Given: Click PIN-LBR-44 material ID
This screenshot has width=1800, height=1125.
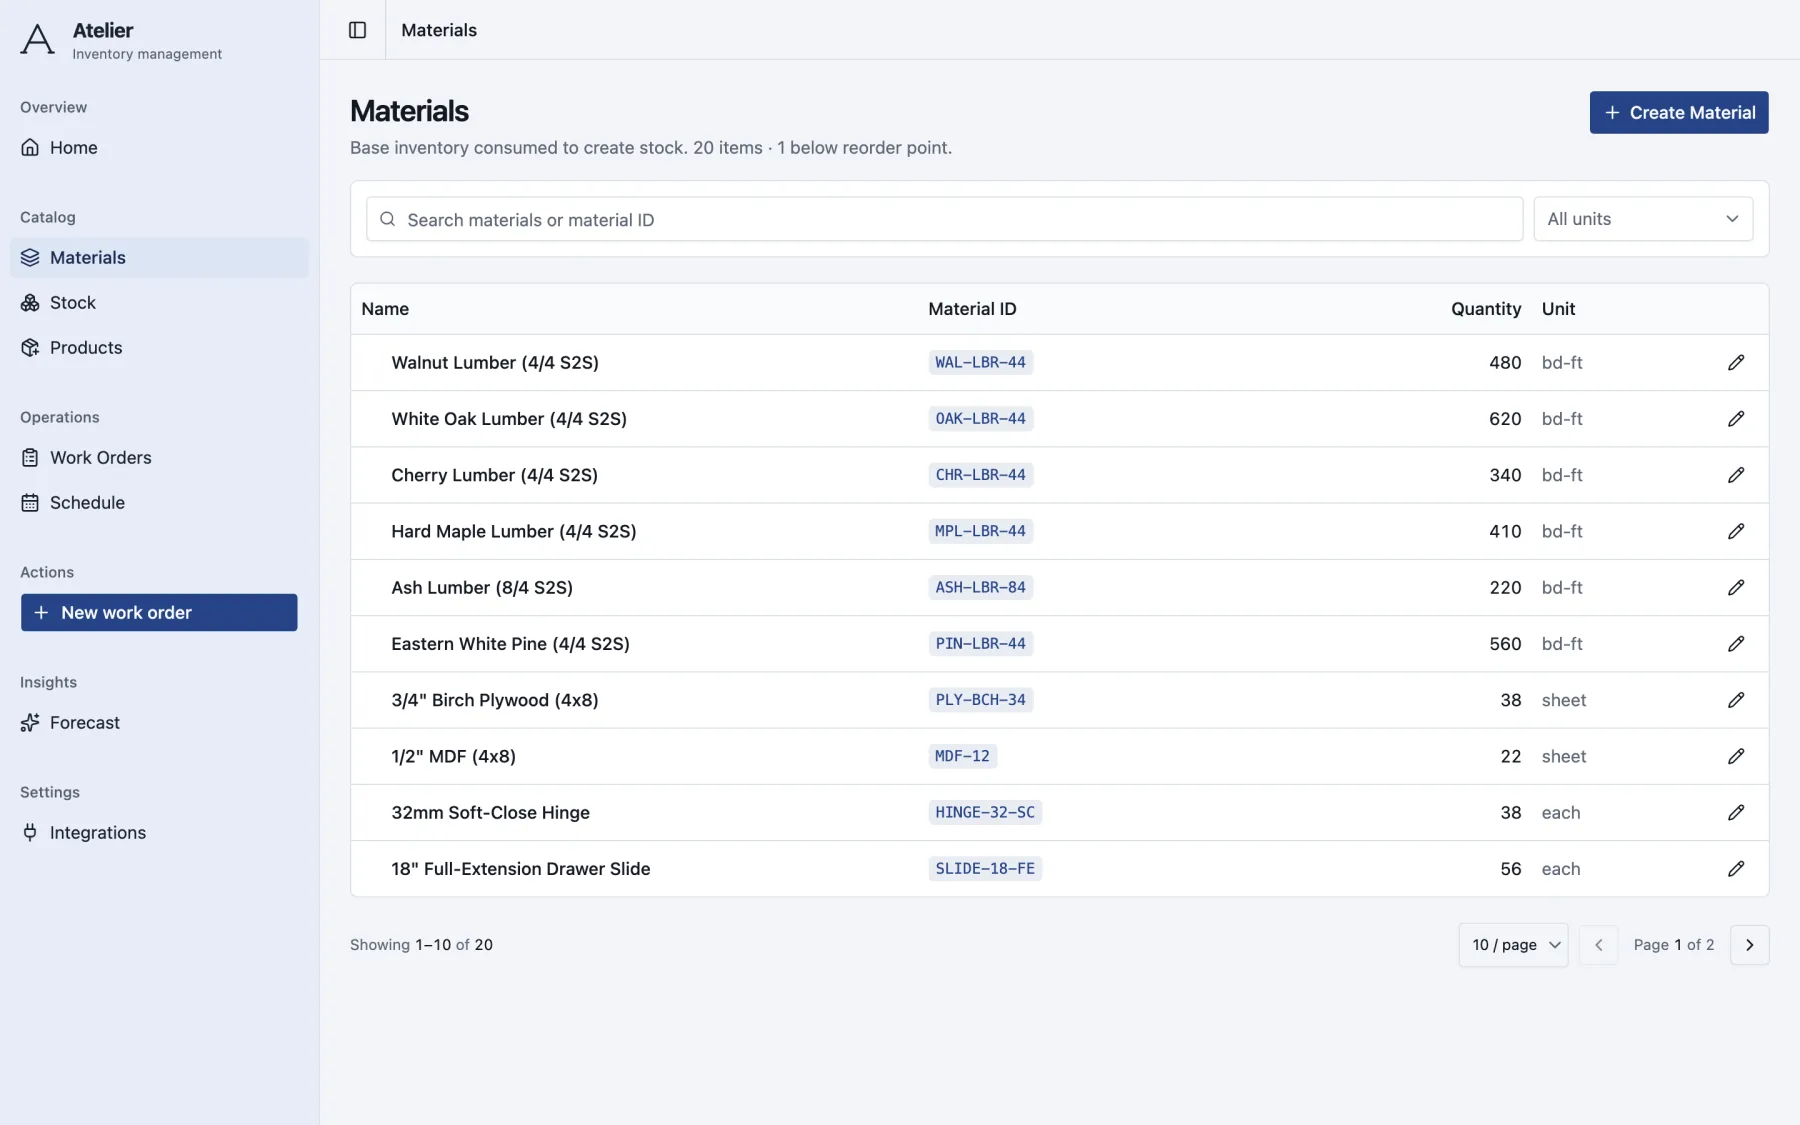Looking at the screenshot, I should coord(980,644).
